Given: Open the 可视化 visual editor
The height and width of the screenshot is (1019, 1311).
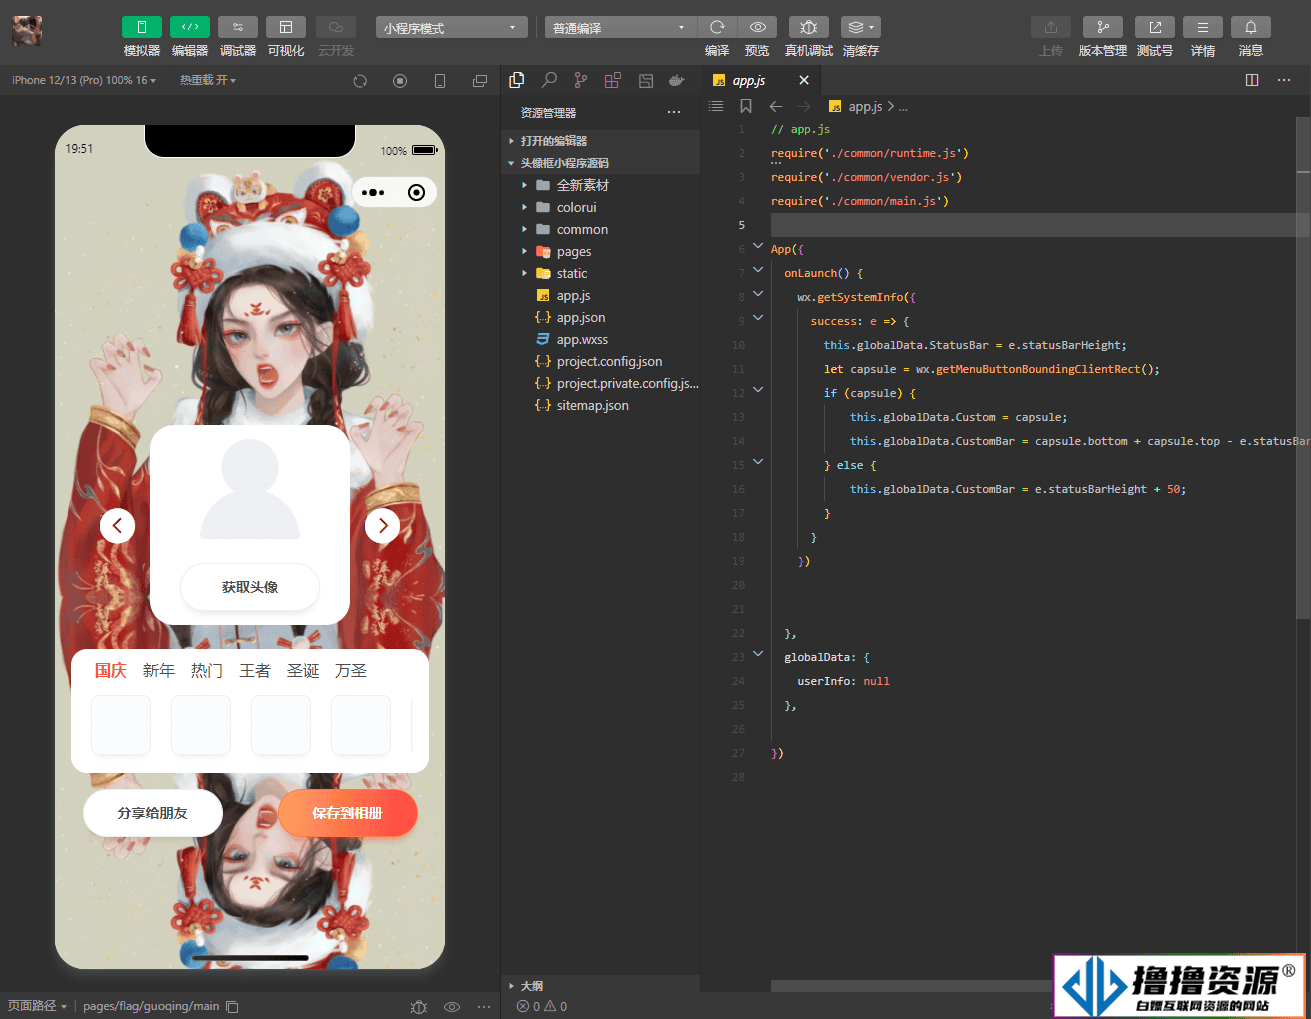Looking at the screenshot, I should [286, 27].
